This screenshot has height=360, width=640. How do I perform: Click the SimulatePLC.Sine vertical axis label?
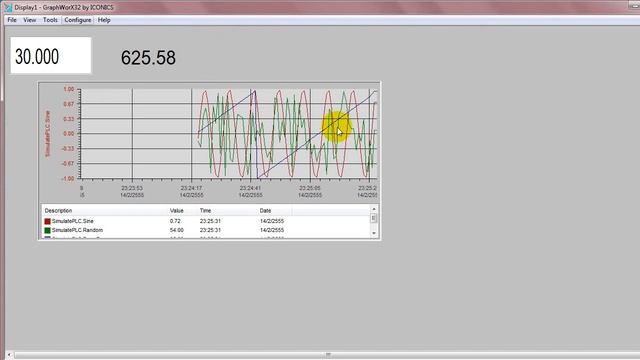tap(48, 134)
